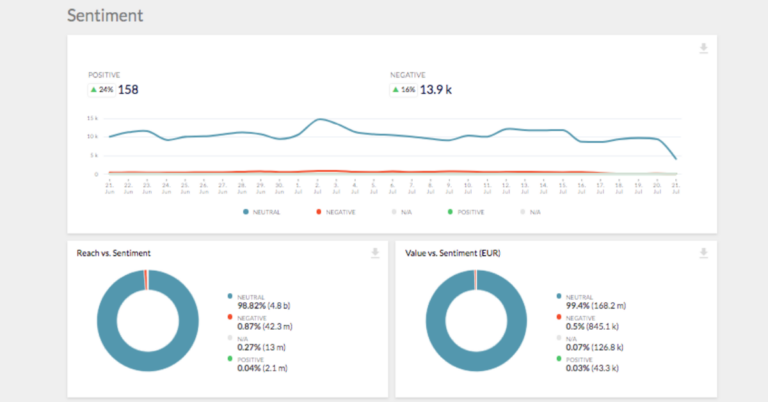
Task: Toggle first N/A series in chart legend
Action: pos(406,212)
